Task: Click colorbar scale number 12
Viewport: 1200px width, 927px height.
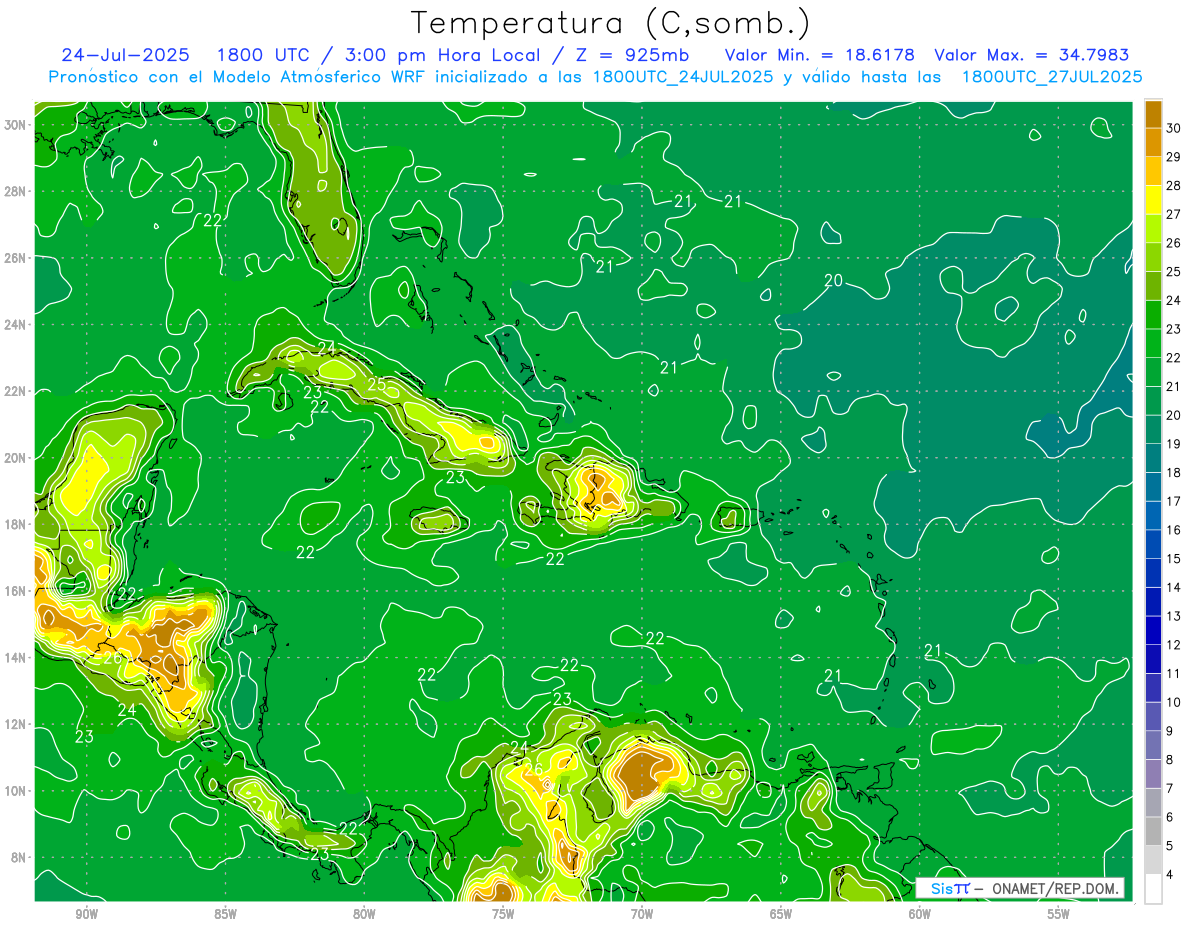Action: tap(1173, 645)
